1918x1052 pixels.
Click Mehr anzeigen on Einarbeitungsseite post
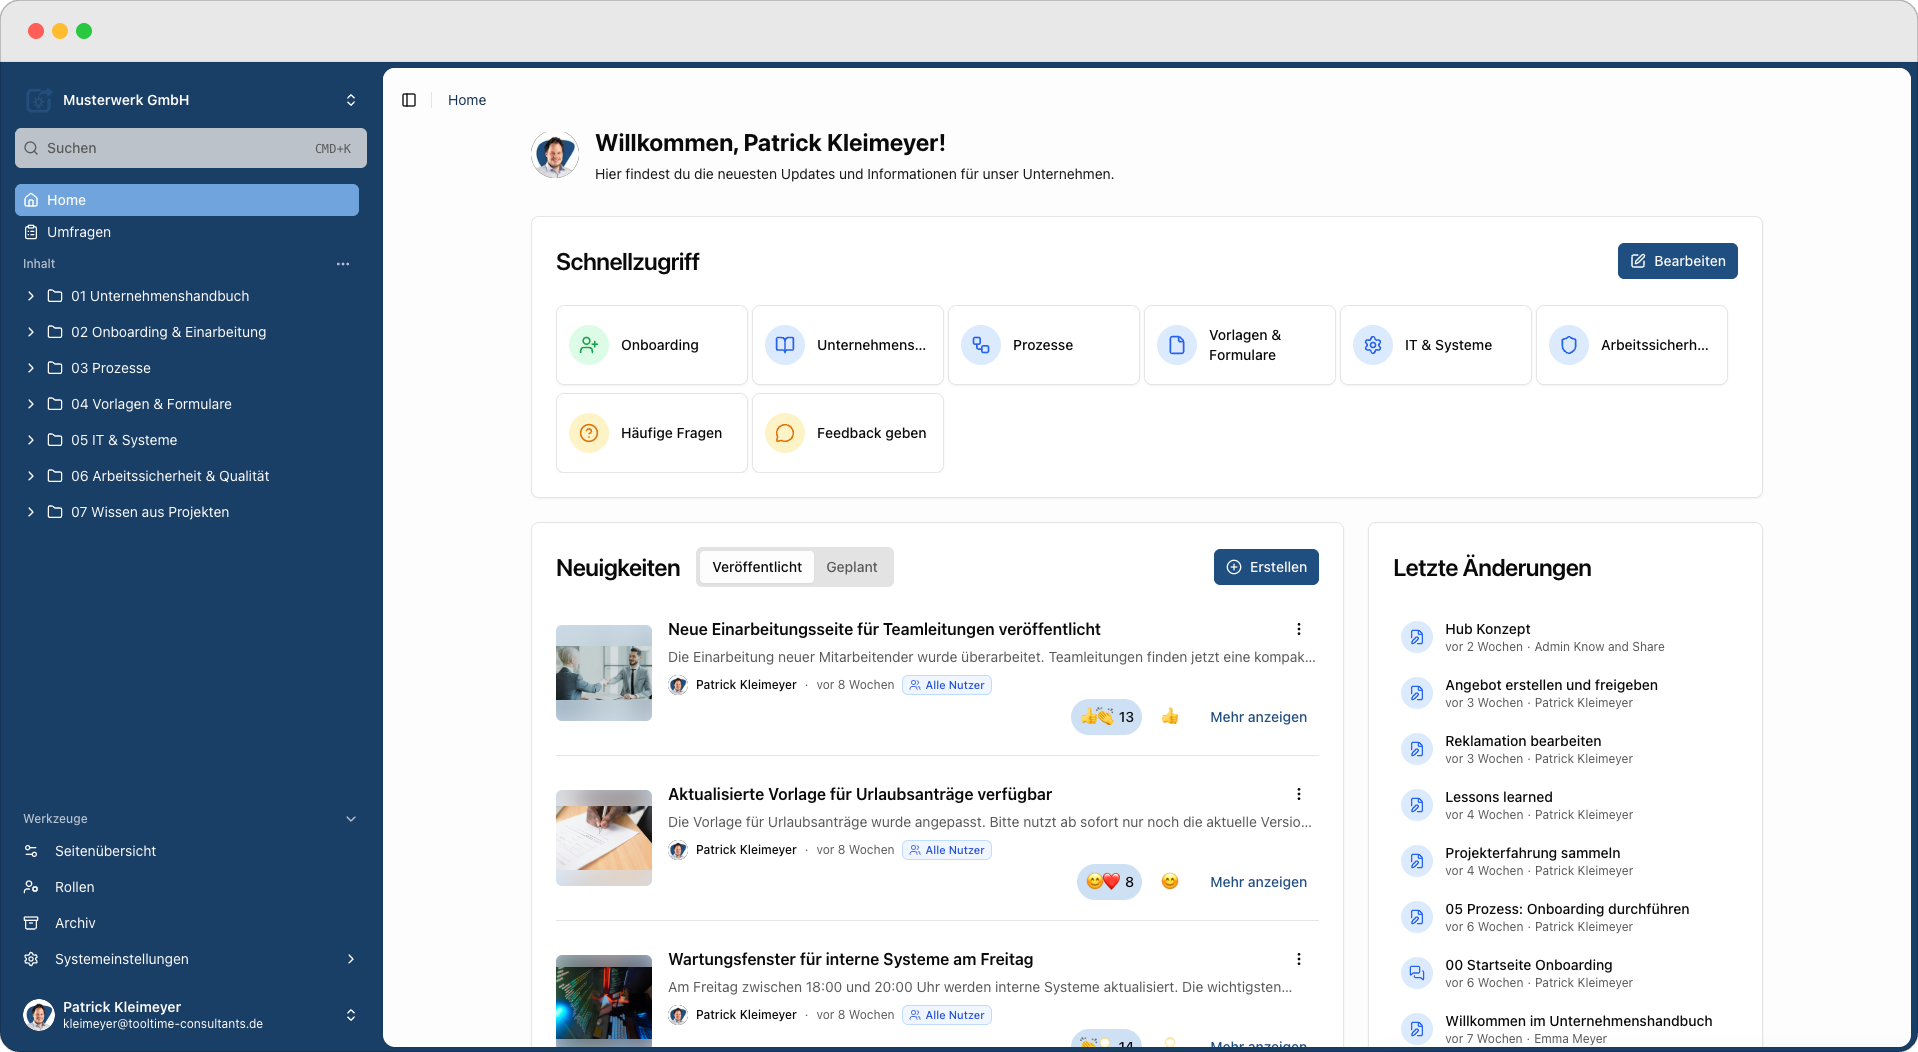tap(1258, 717)
